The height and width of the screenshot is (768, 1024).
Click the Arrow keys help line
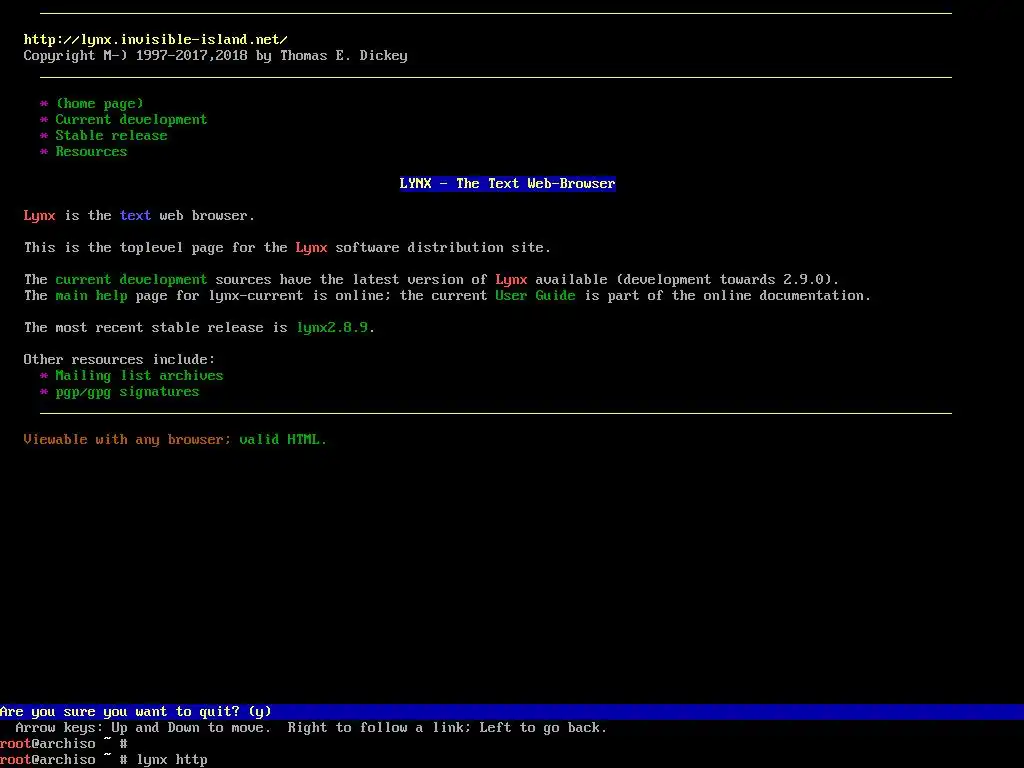pyautogui.click(x=311, y=728)
